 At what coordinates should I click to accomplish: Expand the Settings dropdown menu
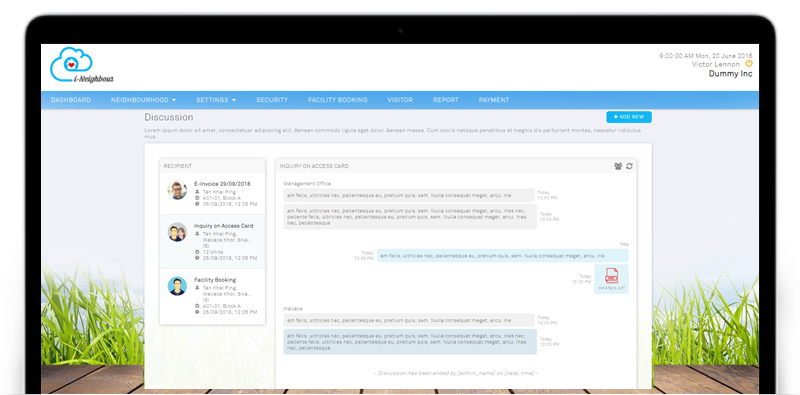(216, 100)
